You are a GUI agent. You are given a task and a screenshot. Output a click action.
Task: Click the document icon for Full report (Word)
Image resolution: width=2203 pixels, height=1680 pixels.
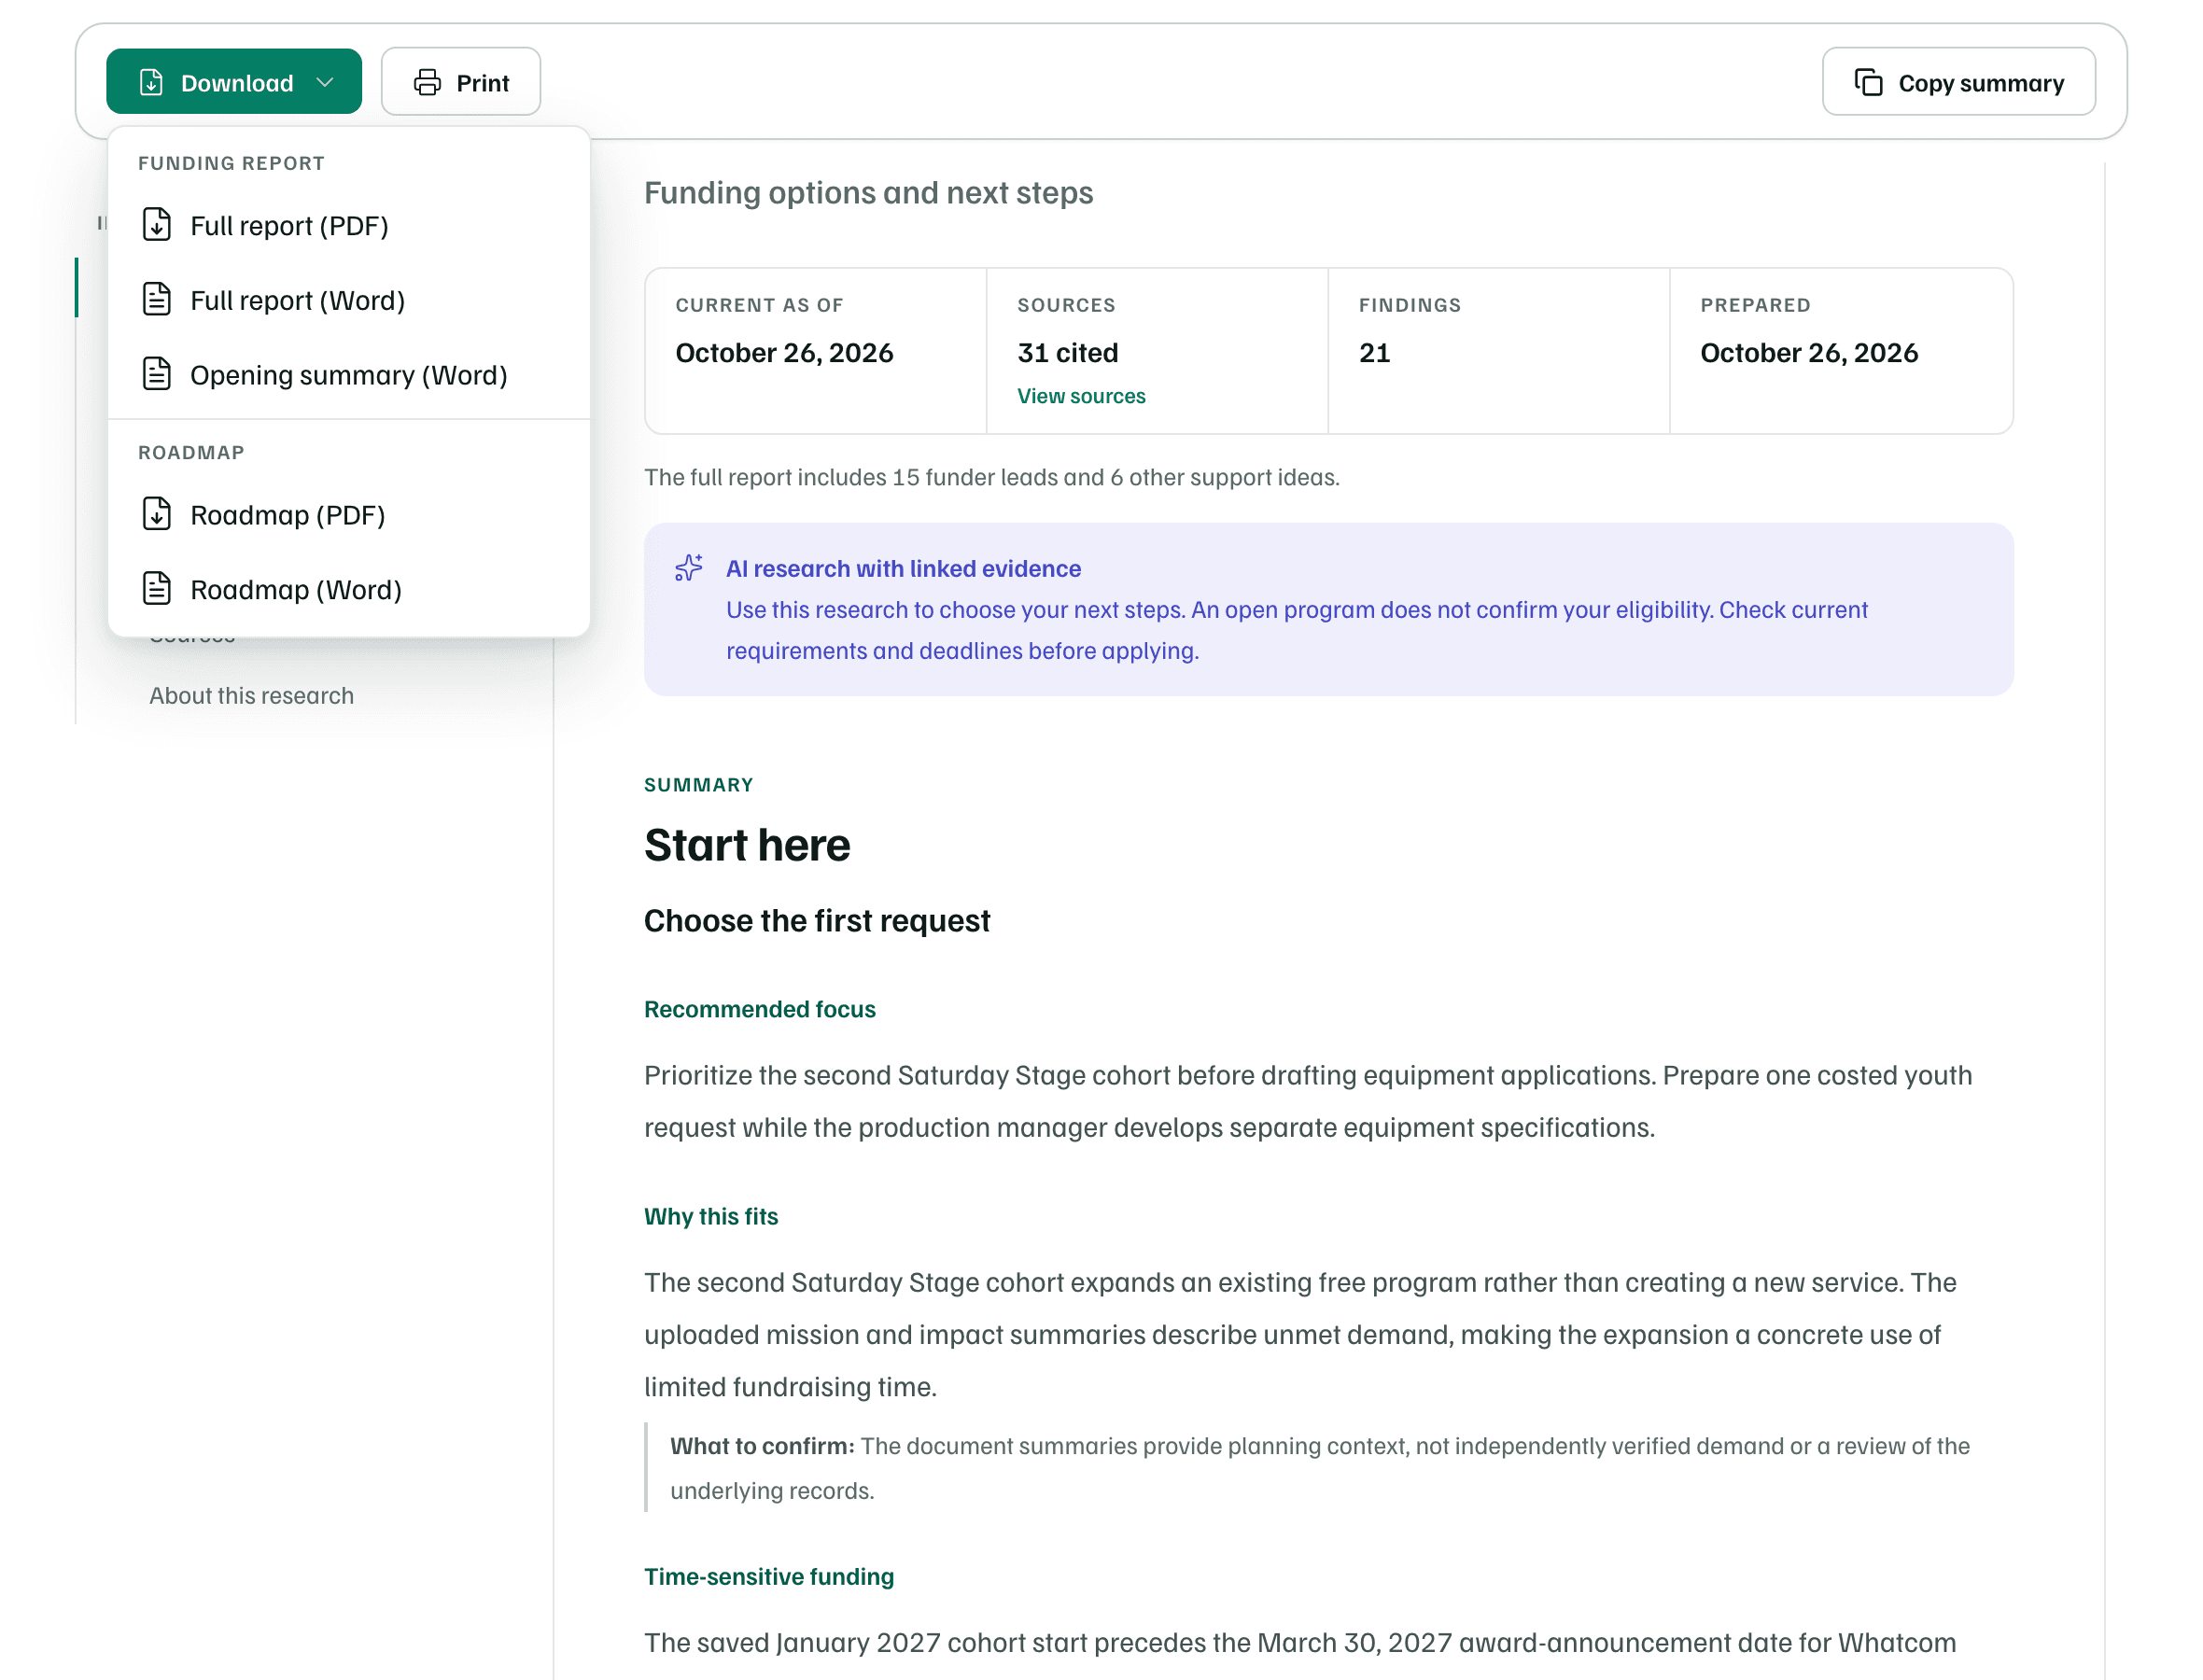click(x=157, y=300)
